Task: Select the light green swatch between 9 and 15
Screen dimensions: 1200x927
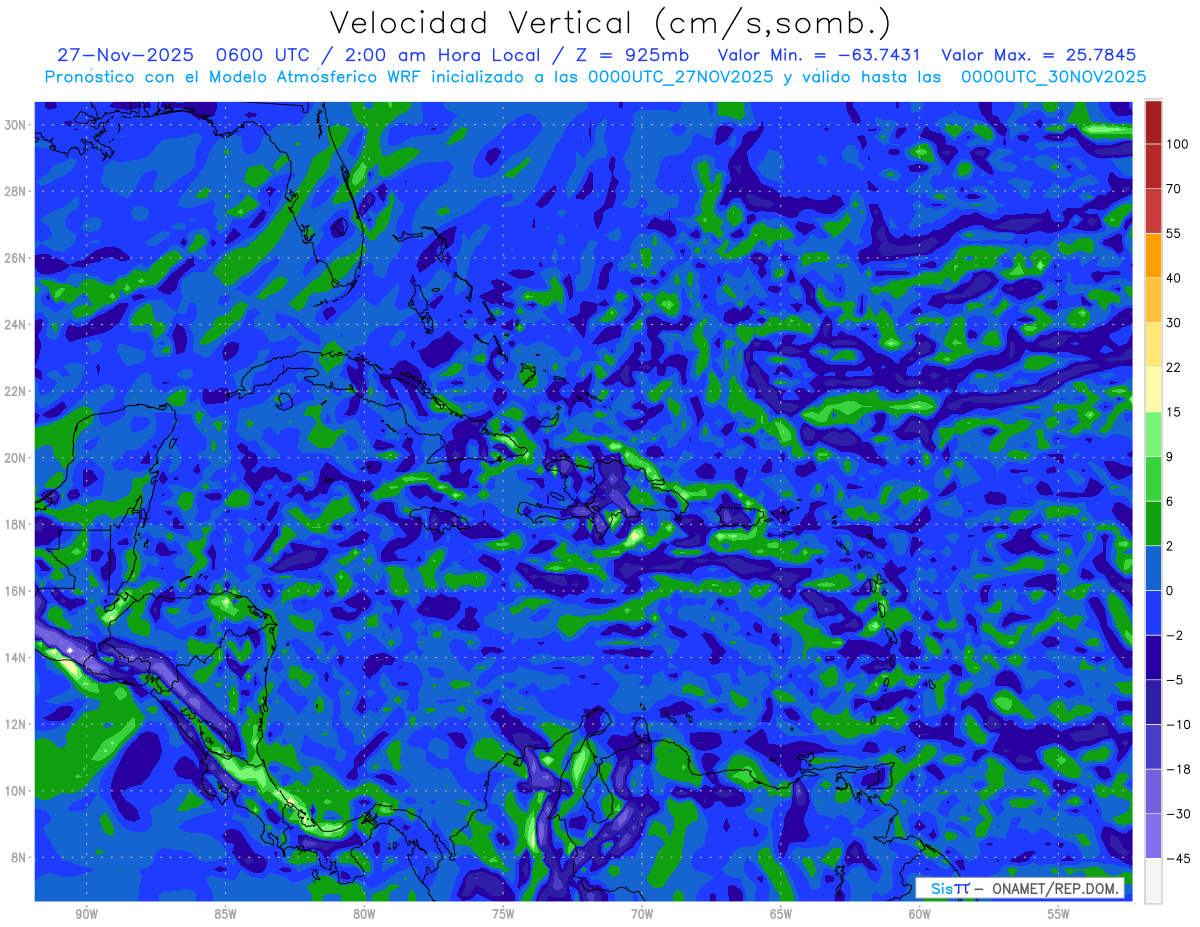Action: pyautogui.click(x=1153, y=434)
